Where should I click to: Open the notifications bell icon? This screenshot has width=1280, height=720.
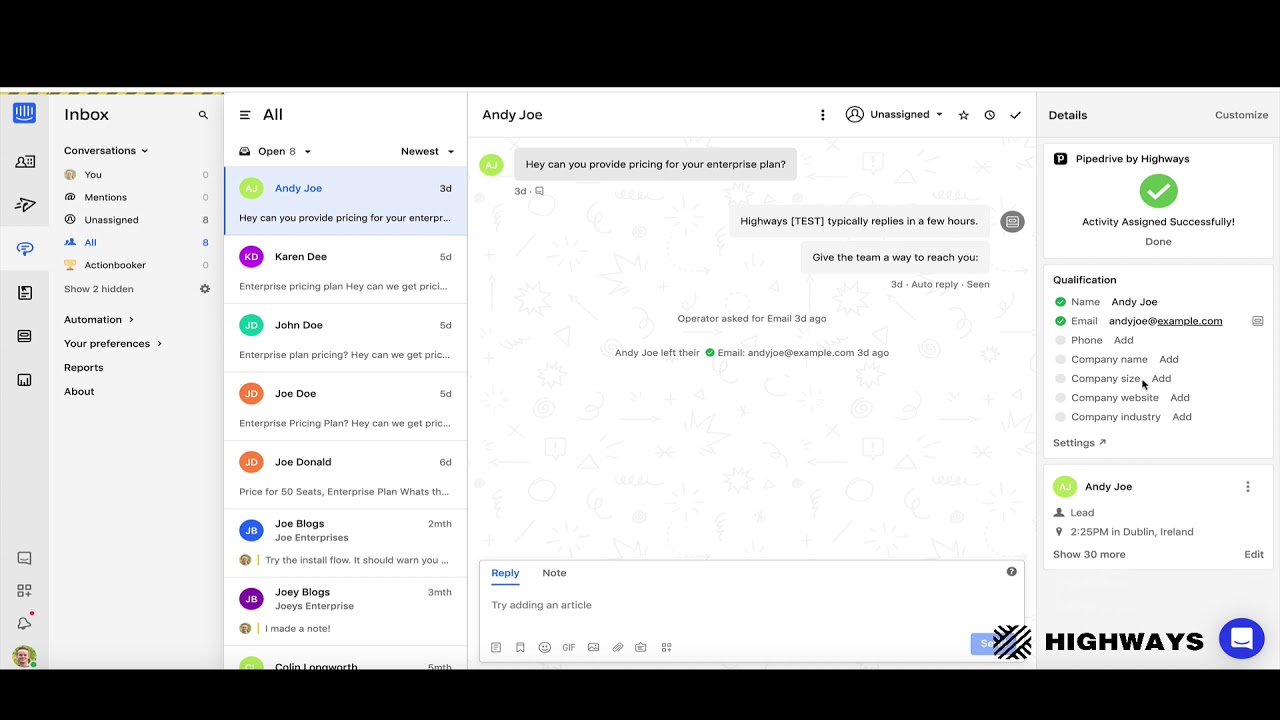pos(25,623)
